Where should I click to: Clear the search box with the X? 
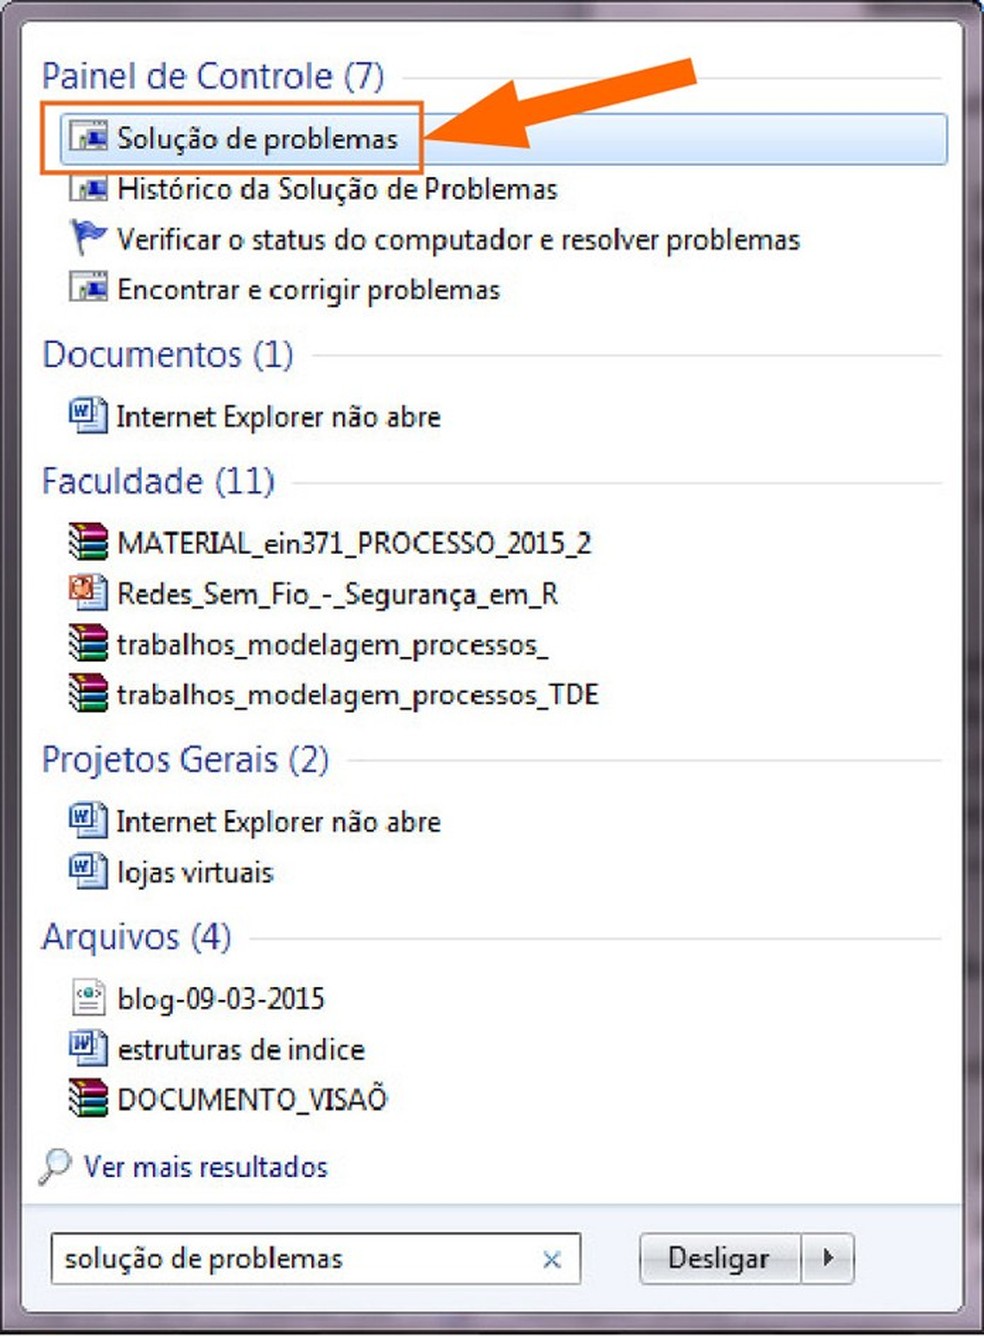(x=551, y=1259)
